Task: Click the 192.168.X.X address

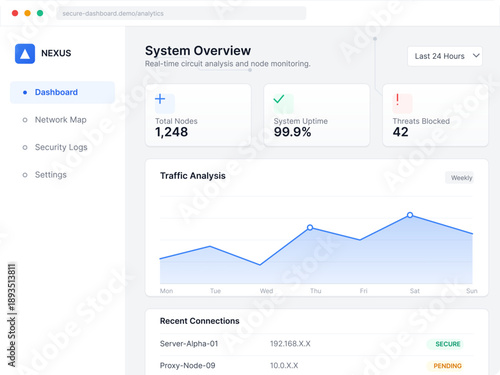Action: coord(290,344)
